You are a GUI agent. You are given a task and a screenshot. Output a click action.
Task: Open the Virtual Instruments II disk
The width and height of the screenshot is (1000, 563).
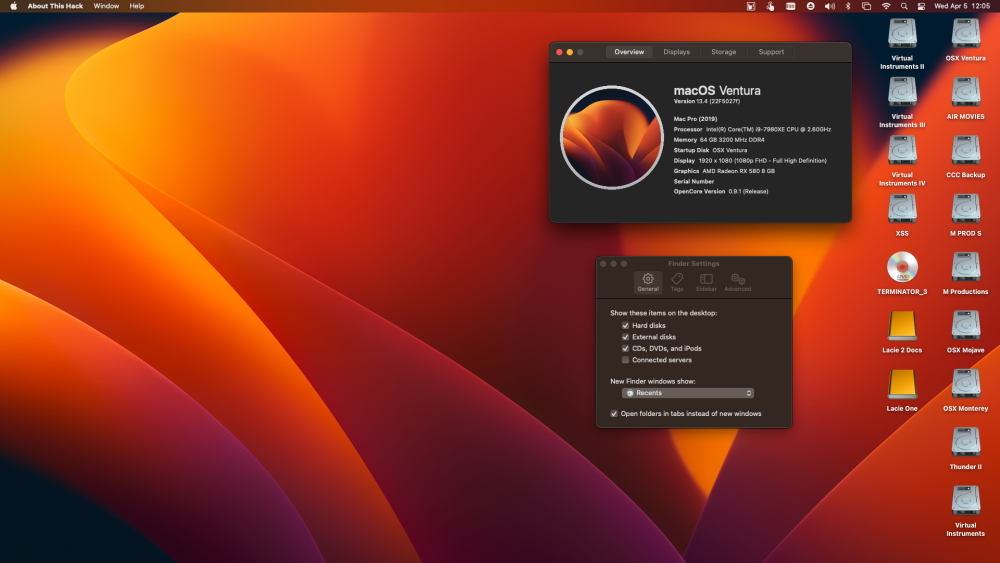[902, 34]
